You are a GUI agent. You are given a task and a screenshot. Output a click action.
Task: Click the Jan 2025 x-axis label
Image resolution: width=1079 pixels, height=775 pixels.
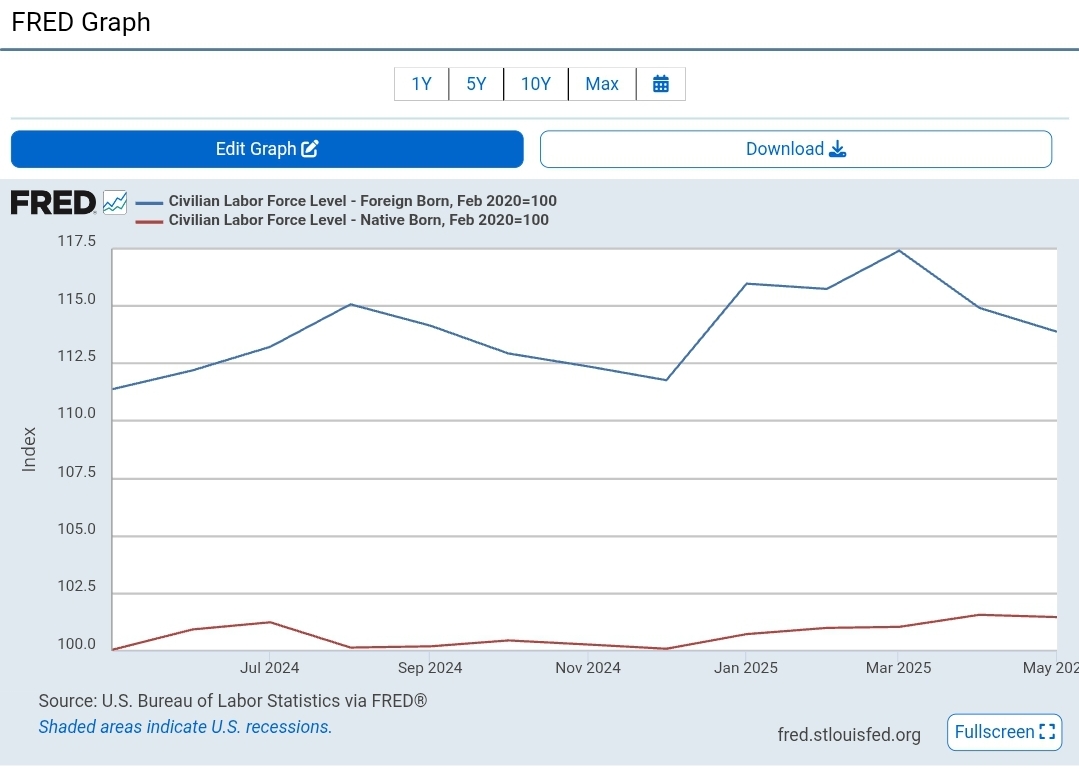(746, 668)
